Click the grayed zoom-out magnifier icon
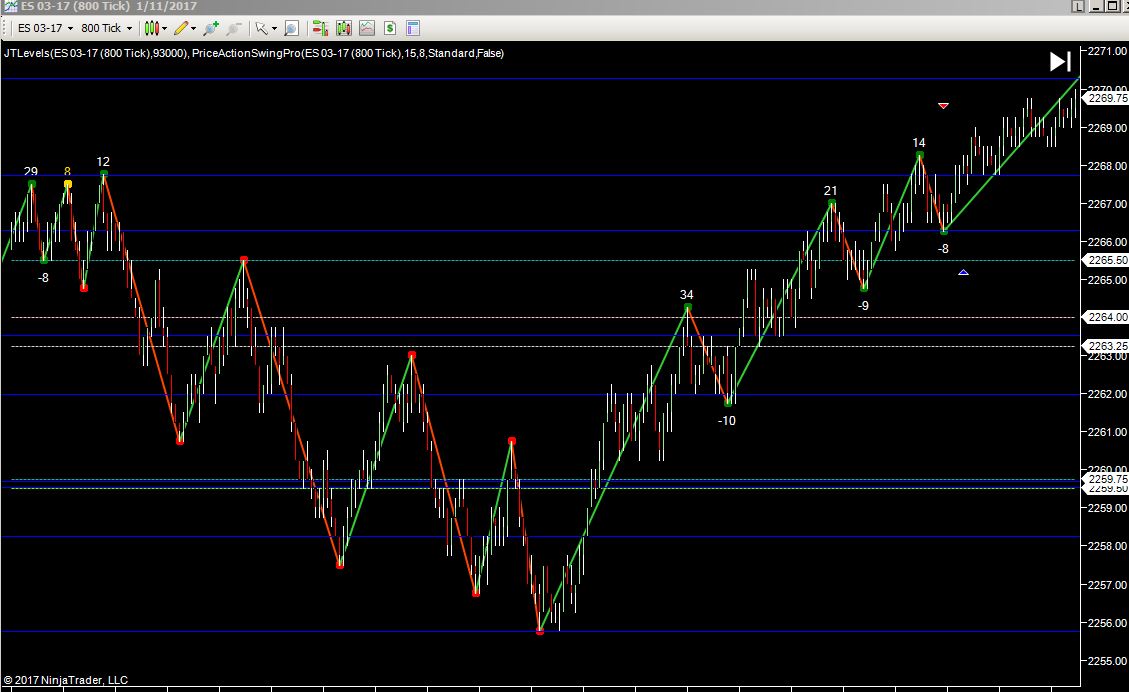 click(x=233, y=28)
